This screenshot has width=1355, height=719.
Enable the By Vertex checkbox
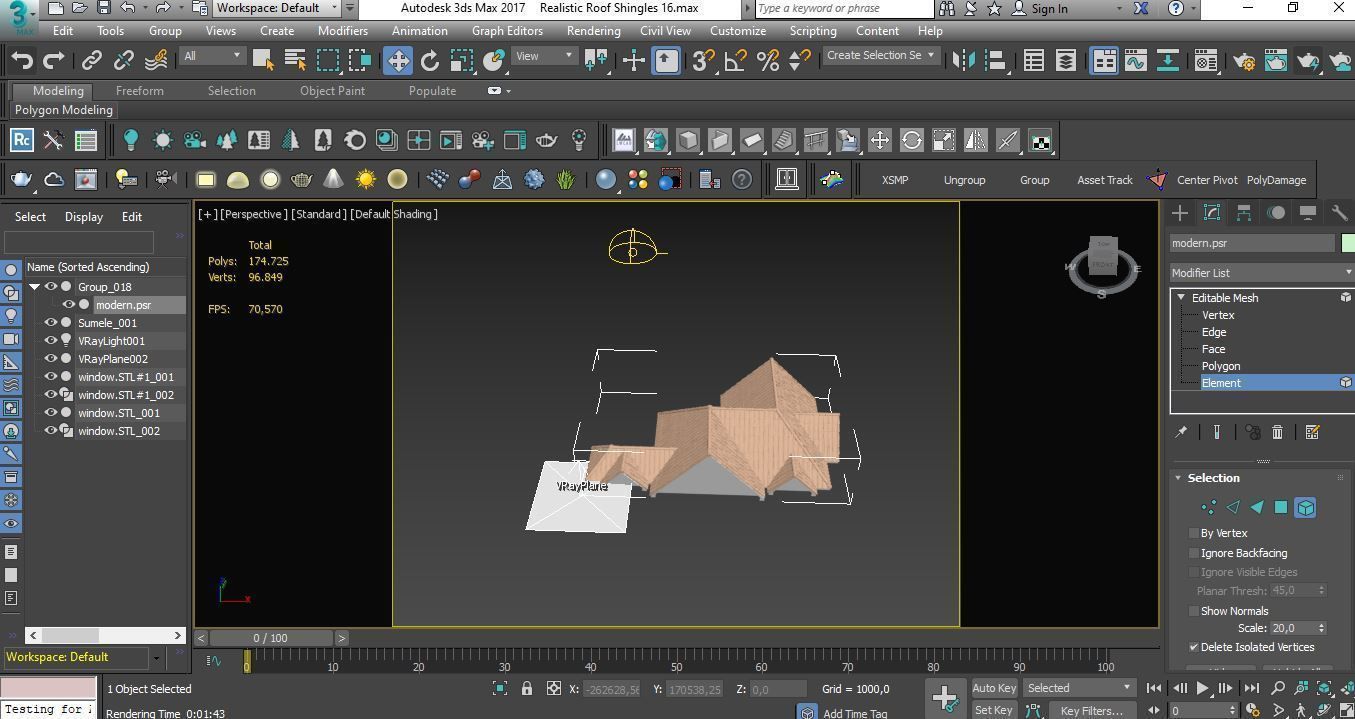(1194, 533)
